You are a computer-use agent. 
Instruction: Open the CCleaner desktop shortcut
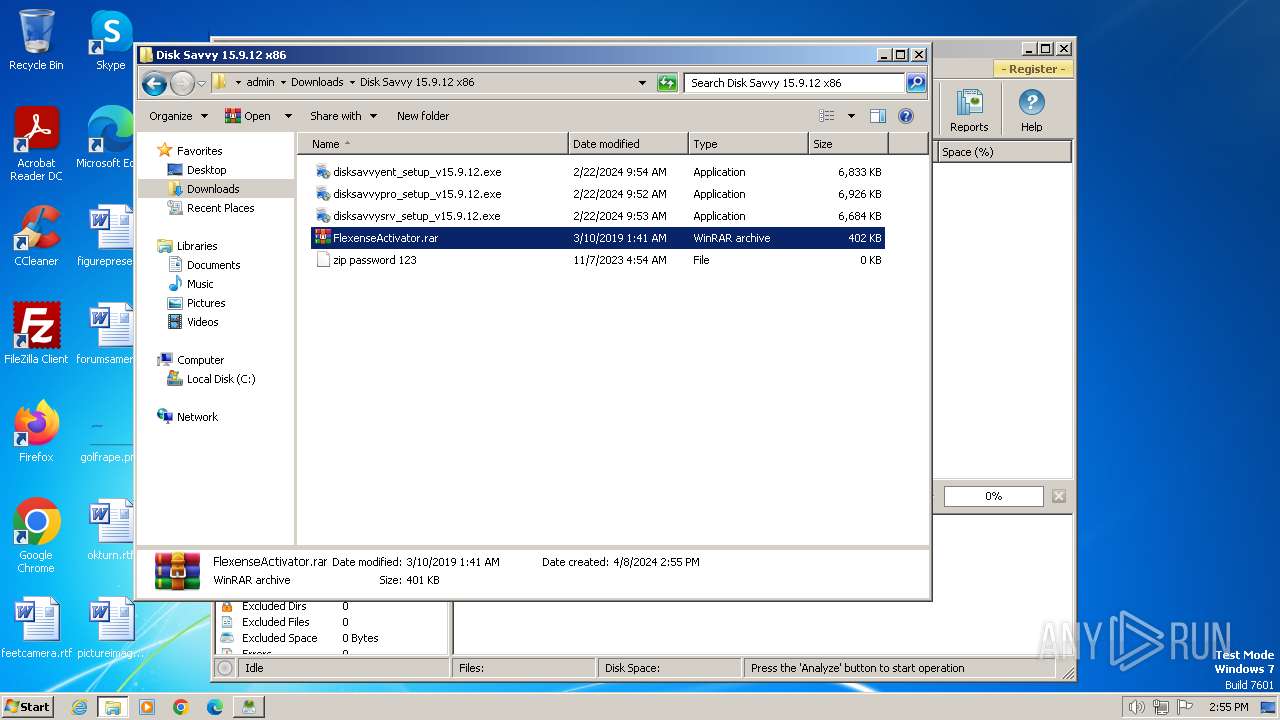[x=36, y=236]
